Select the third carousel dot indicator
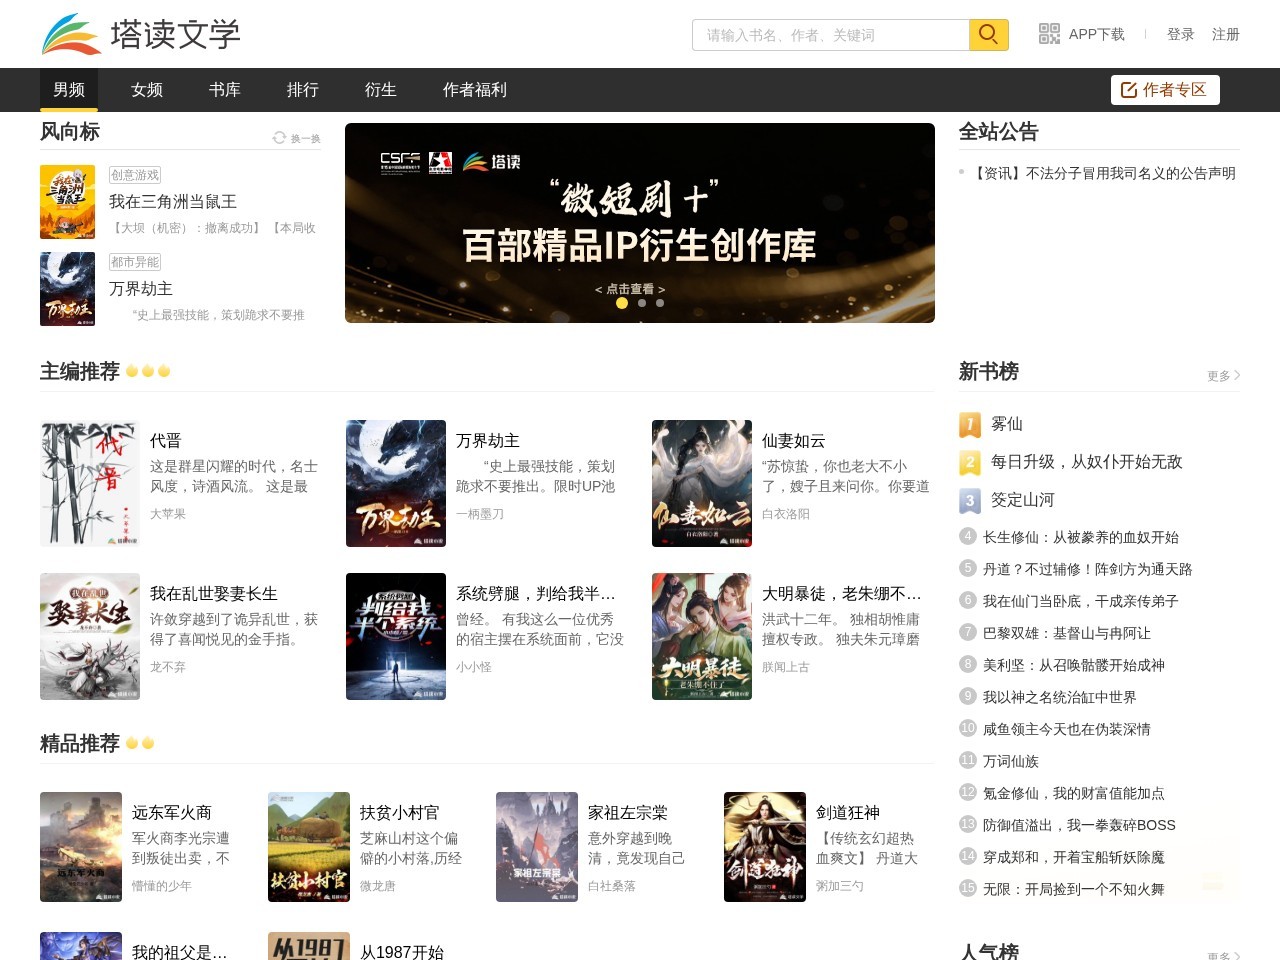 point(660,303)
